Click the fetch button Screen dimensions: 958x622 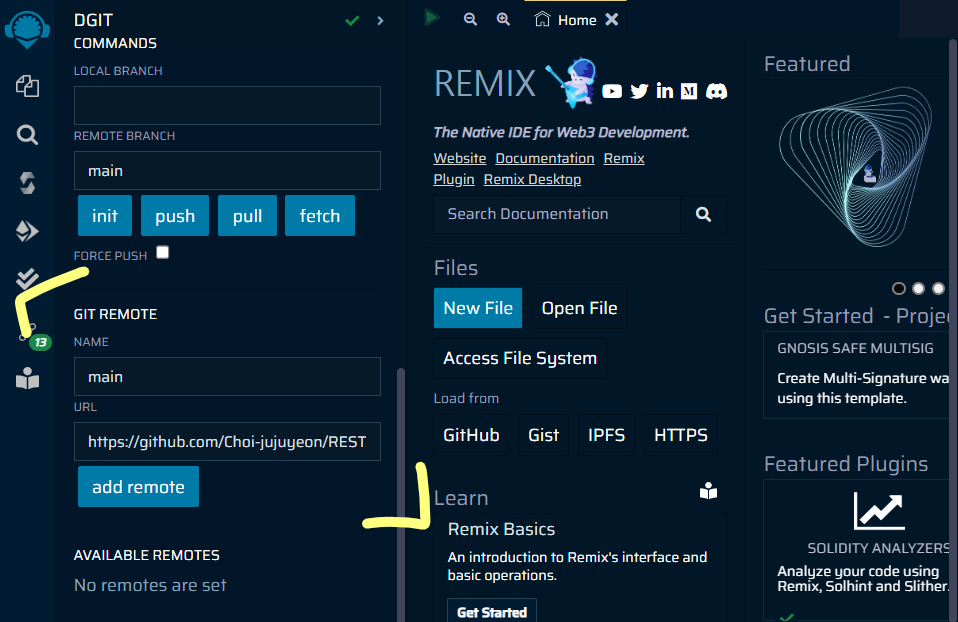coord(320,216)
